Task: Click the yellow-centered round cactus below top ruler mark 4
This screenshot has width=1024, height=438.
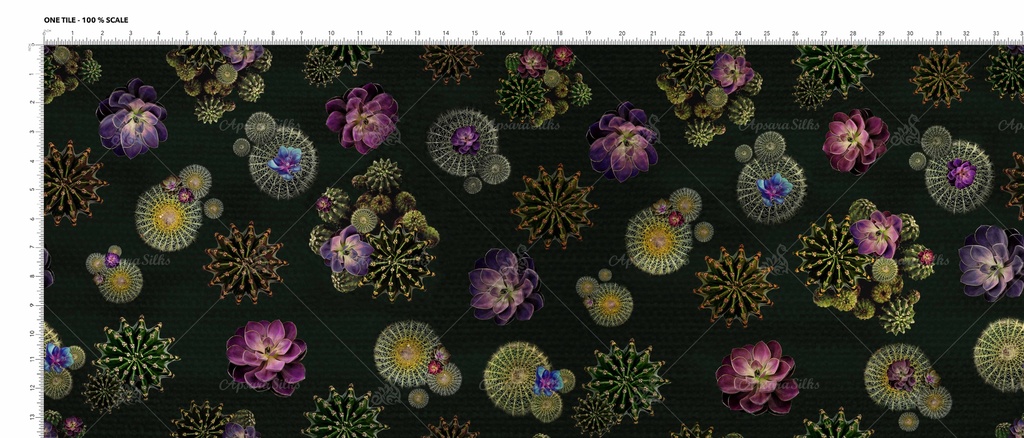Action: pos(167,217)
